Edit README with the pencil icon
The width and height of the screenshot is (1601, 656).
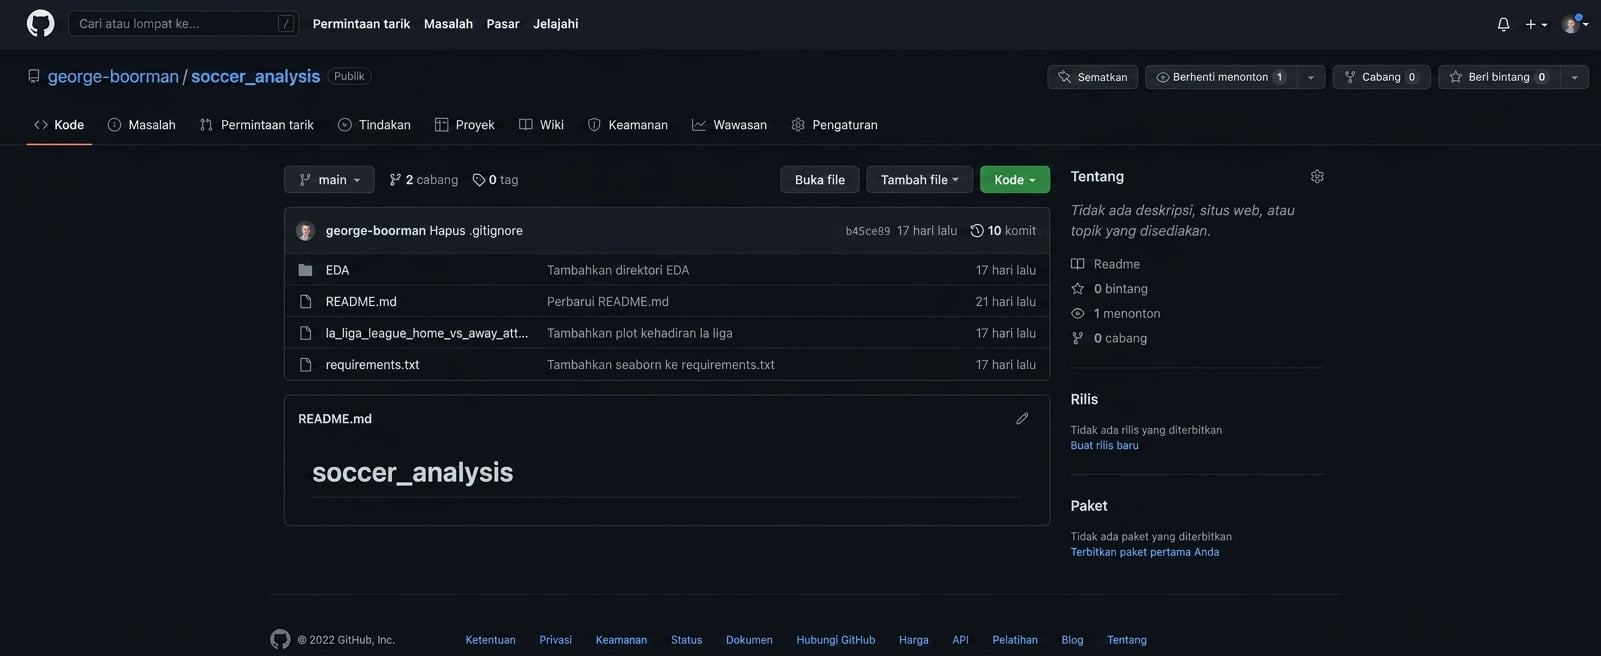click(x=1022, y=419)
